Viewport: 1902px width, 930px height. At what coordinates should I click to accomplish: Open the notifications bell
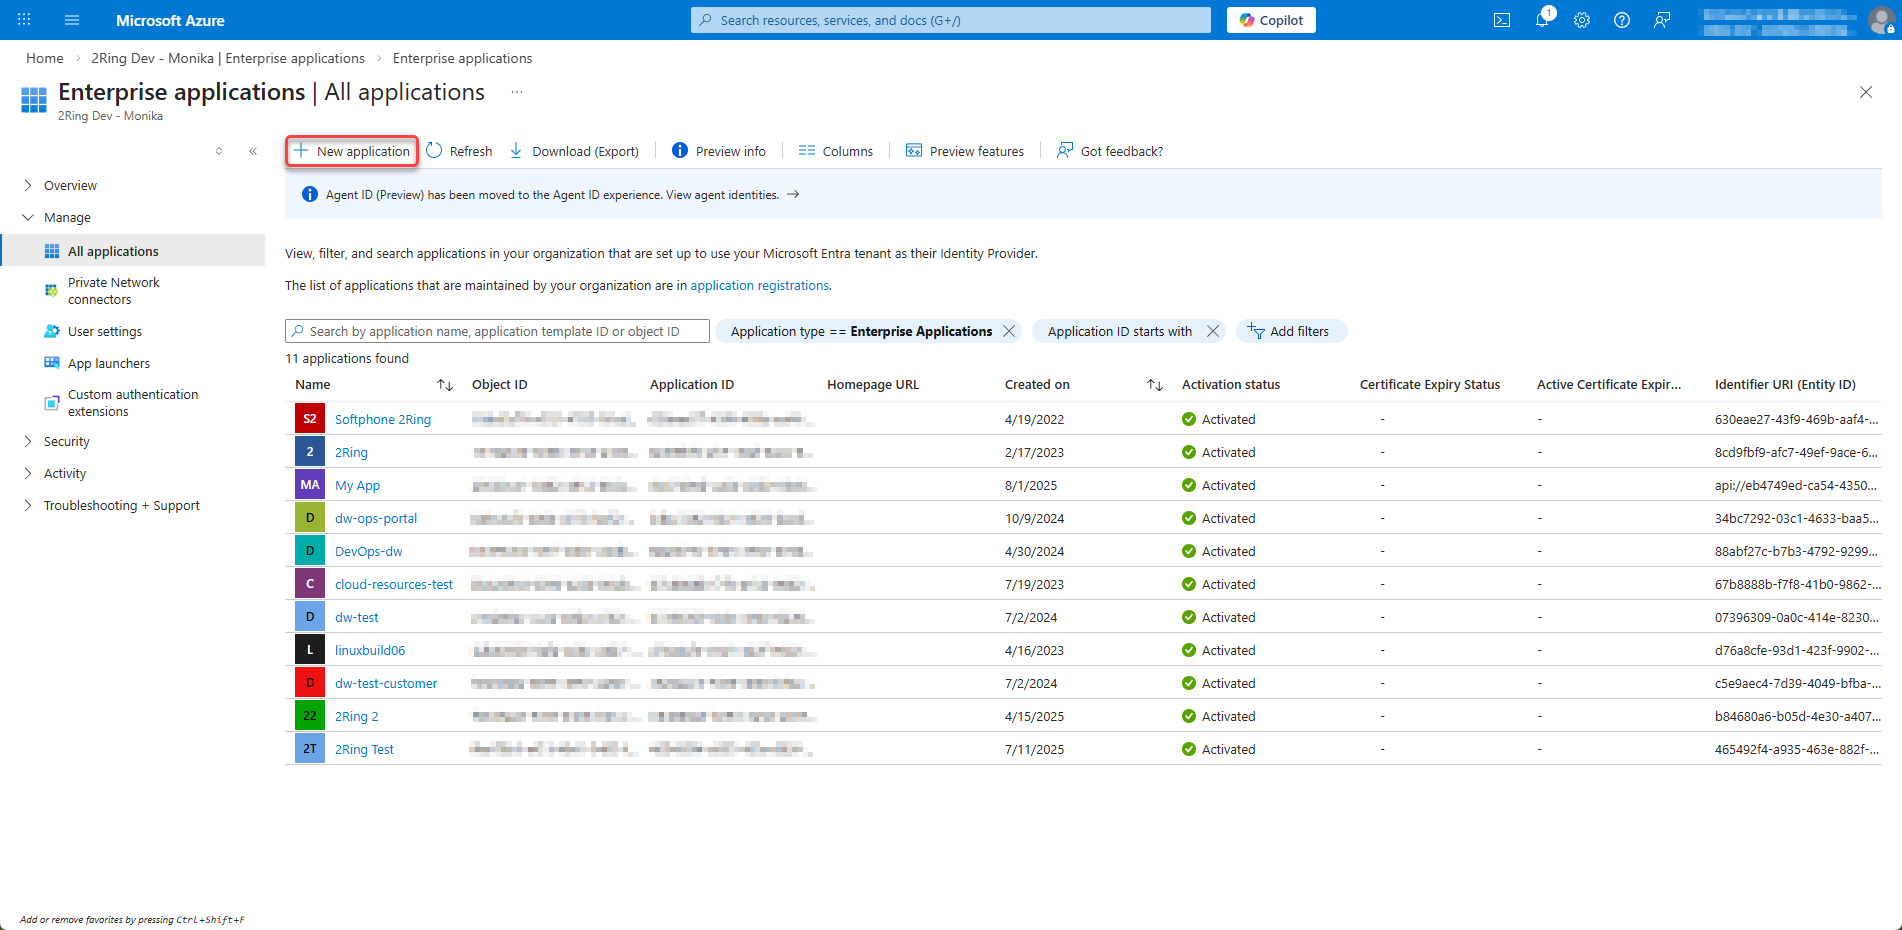pyautogui.click(x=1542, y=20)
